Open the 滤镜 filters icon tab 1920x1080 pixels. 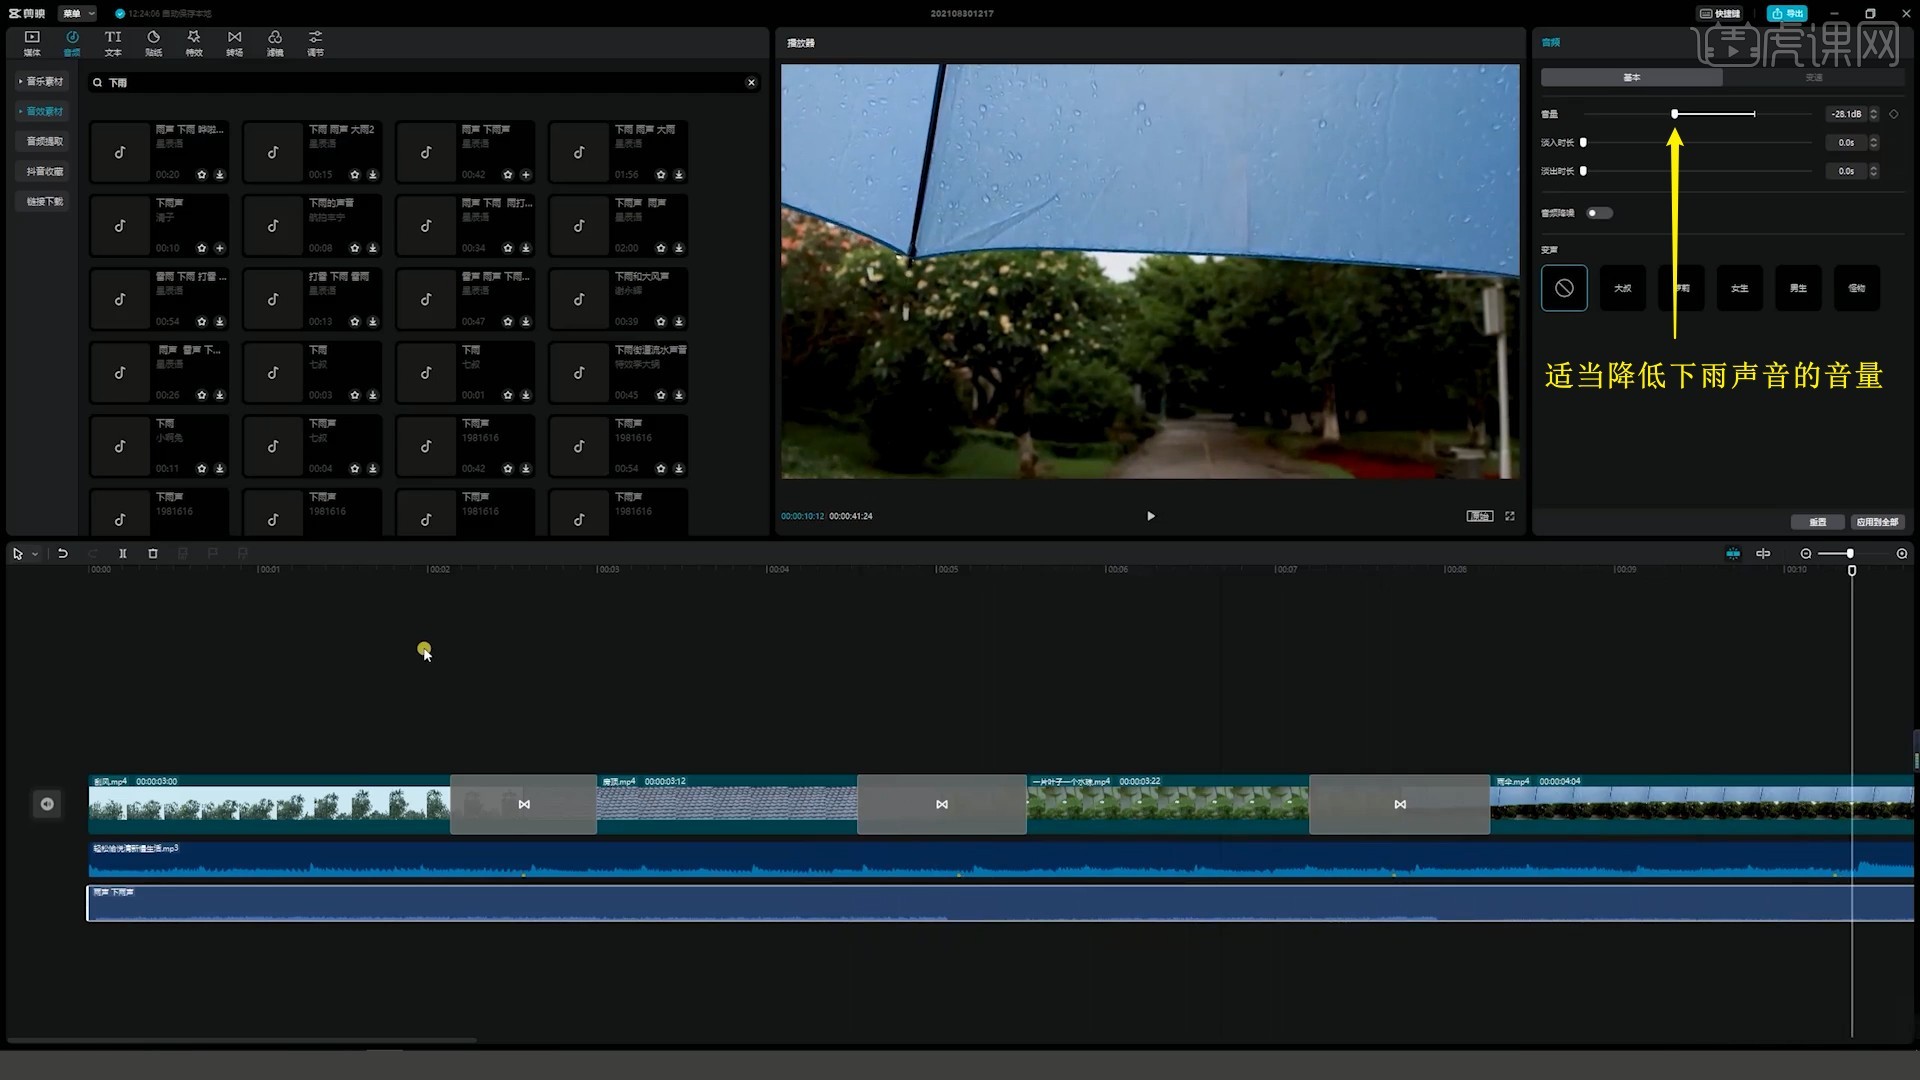coord(275,43)
